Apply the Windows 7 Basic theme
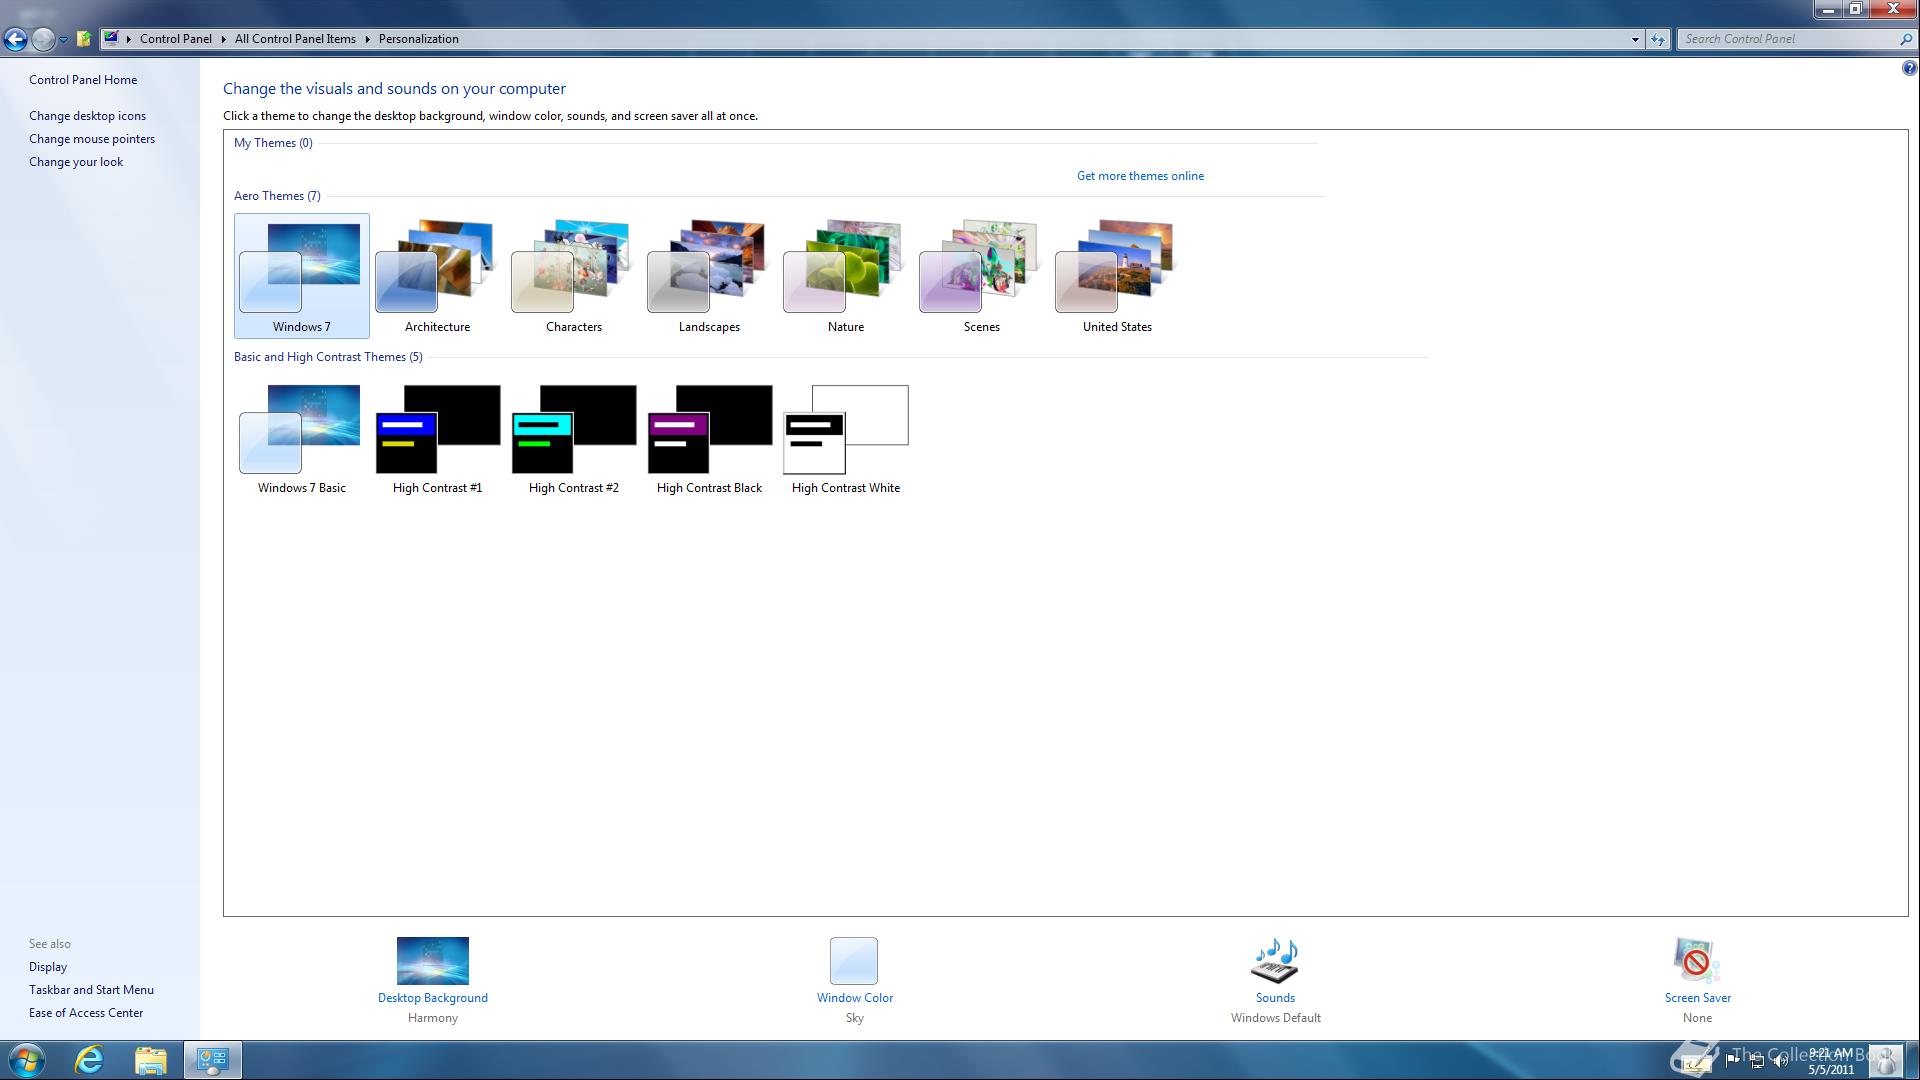Viewport: 1920px width, 1080px height. [301, 438]
